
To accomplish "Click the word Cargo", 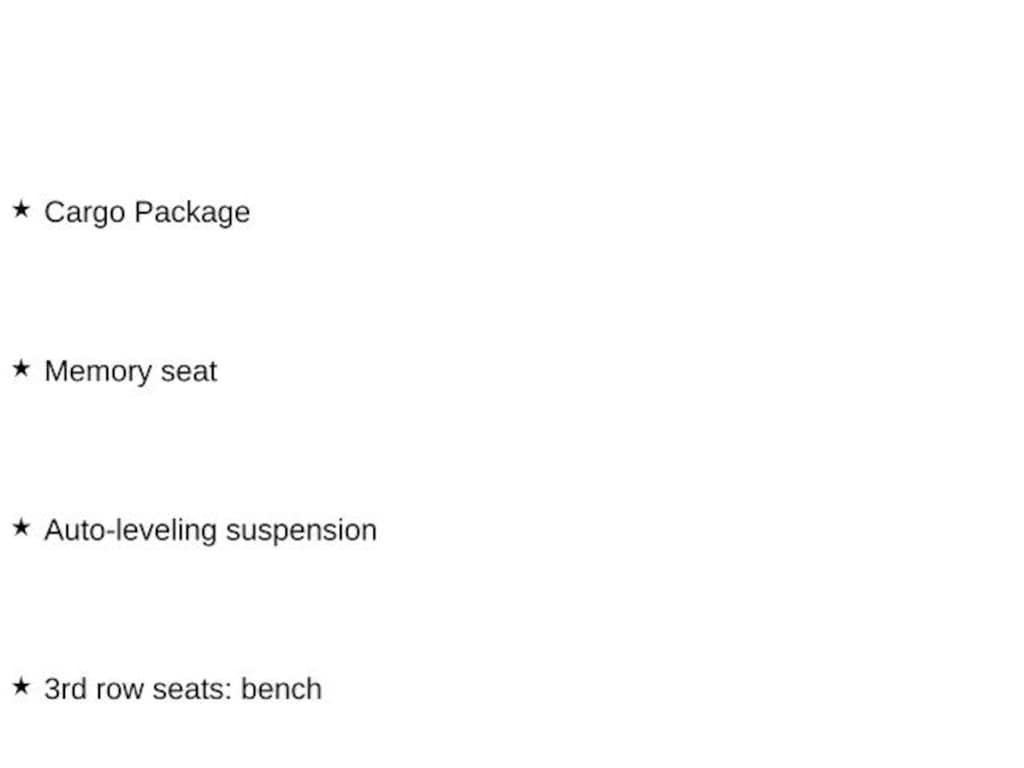I will coord(85,213).
